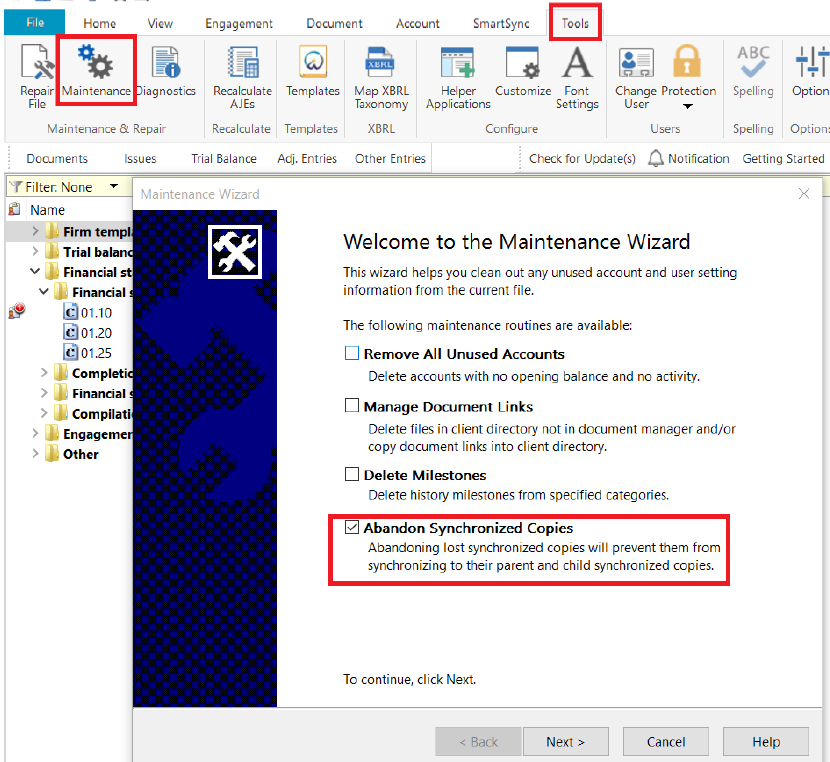Open Helper Applications
Screen dimensions: 830x762
point(458,77)
